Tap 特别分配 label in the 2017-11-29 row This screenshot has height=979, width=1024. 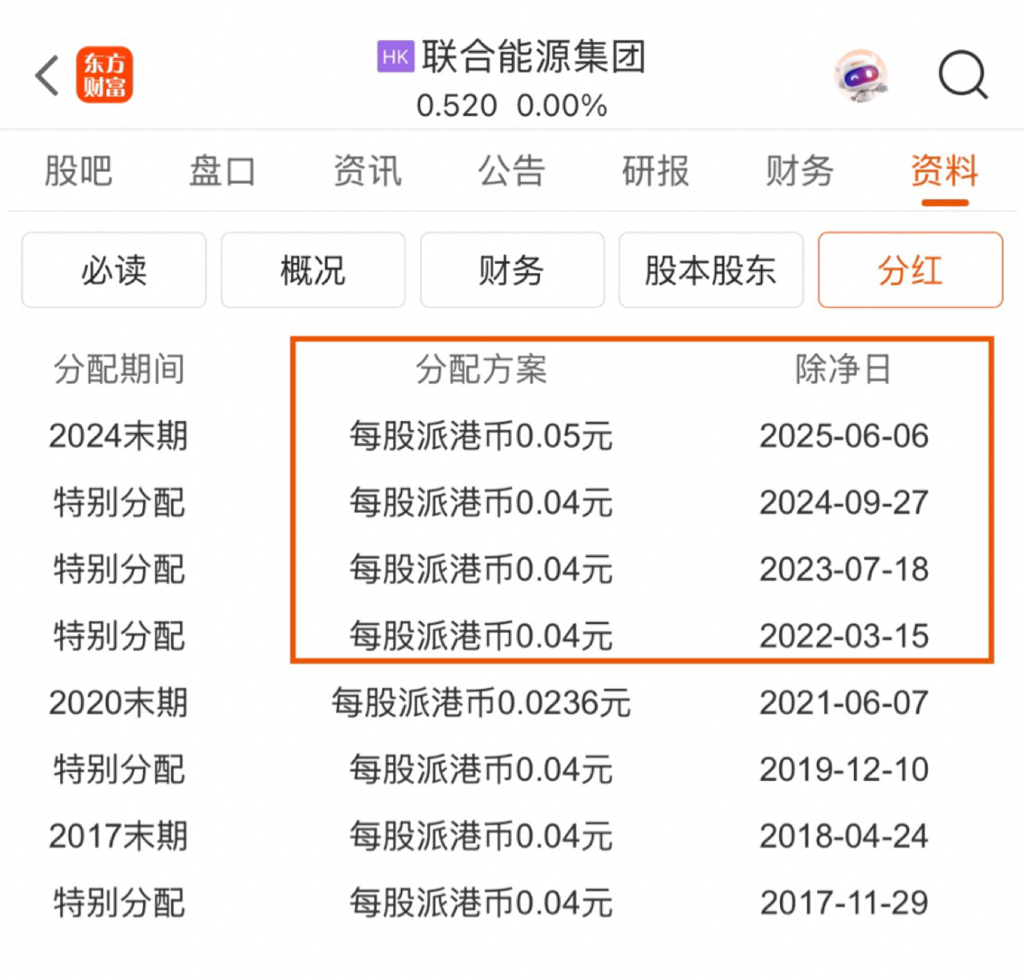(119, 903)
